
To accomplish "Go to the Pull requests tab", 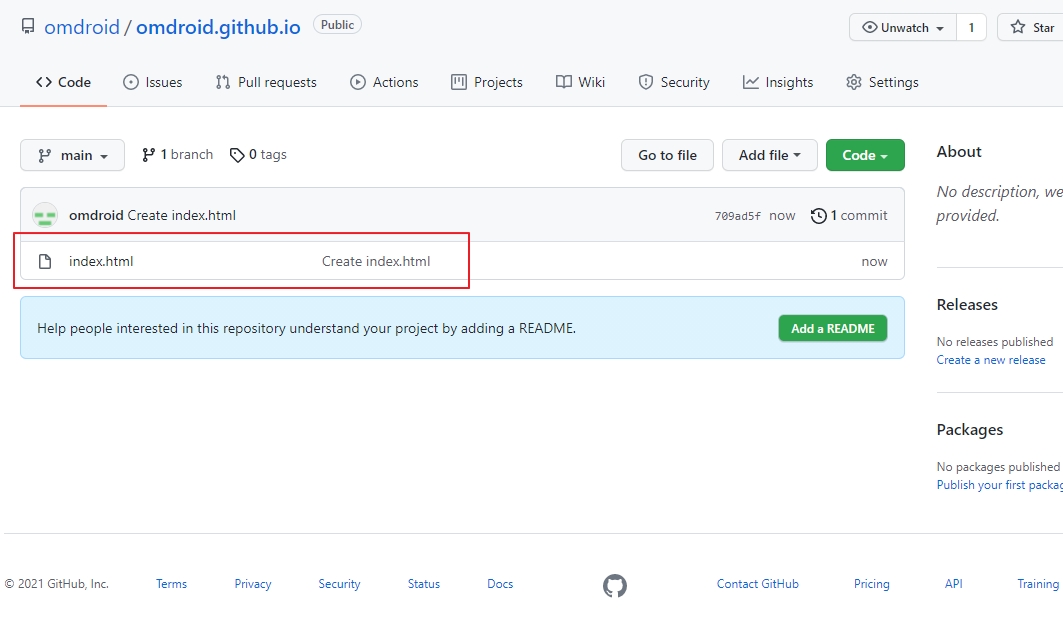I will pos(266,82).
